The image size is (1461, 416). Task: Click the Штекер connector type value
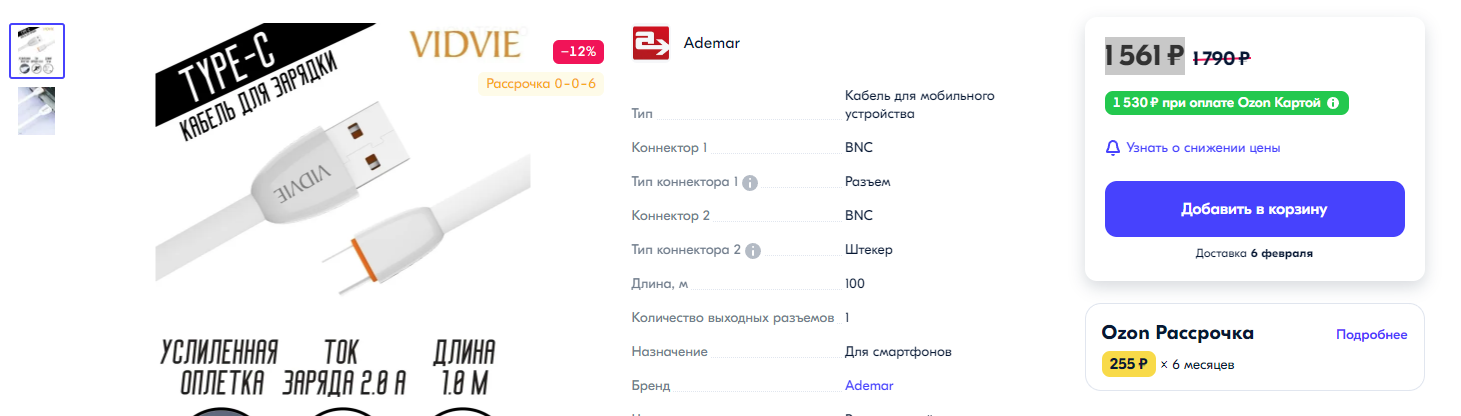(x=869, y=250)
